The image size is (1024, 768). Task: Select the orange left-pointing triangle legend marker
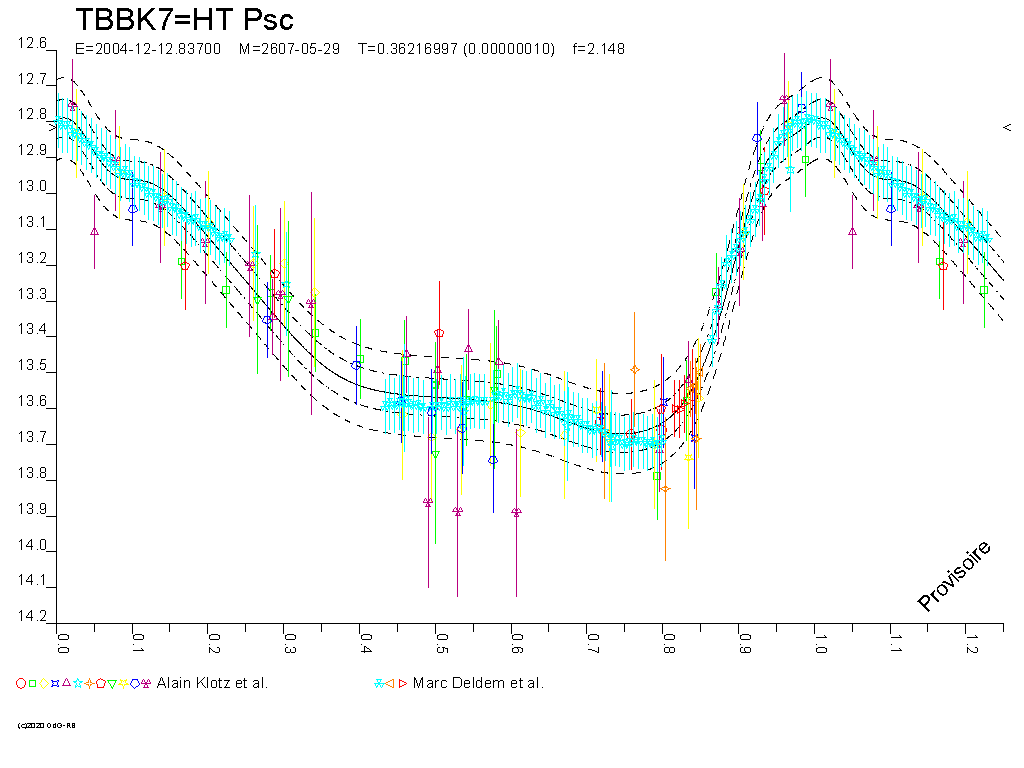pos(390,683)
